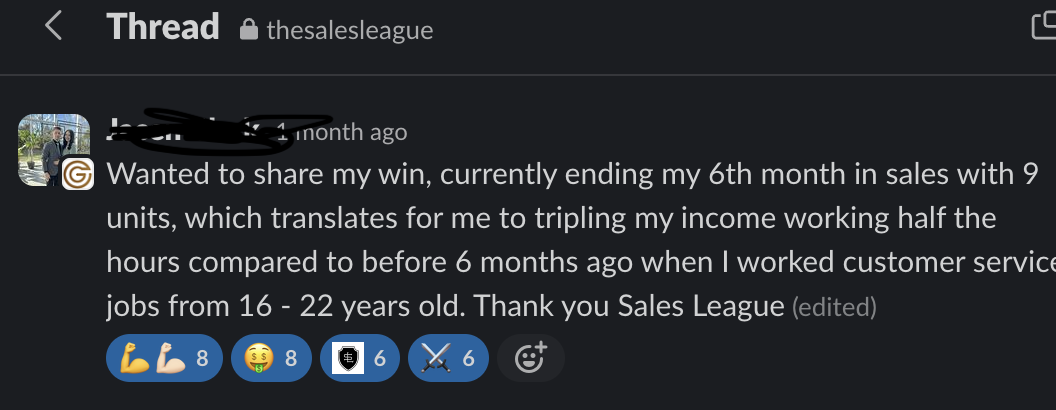The width and height of the screenshot is (1056, 410).
Task: Click the lock icon beside thesalesleague
Action: tap(249, 30)
